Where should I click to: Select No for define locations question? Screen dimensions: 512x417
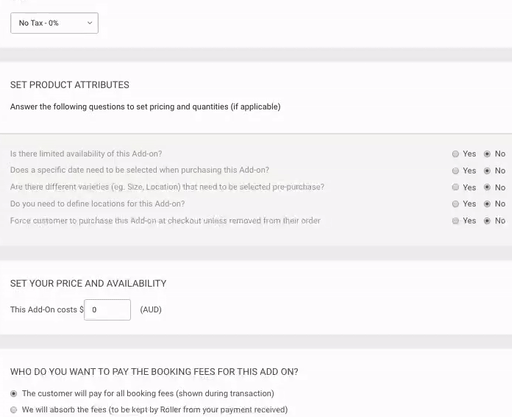point(487,204)
